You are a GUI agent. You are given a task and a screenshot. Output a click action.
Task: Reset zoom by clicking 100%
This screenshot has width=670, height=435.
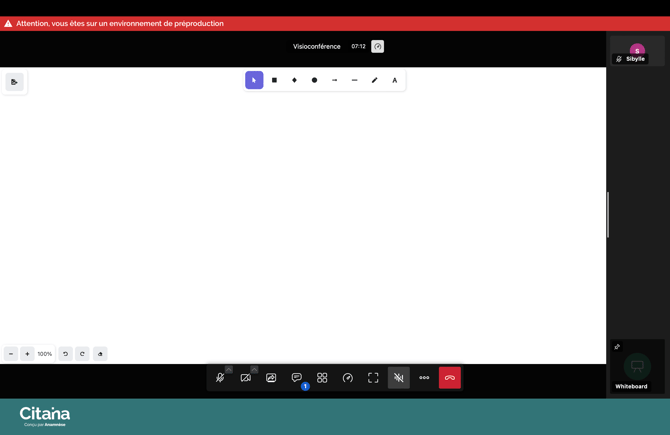coord(44,354)
